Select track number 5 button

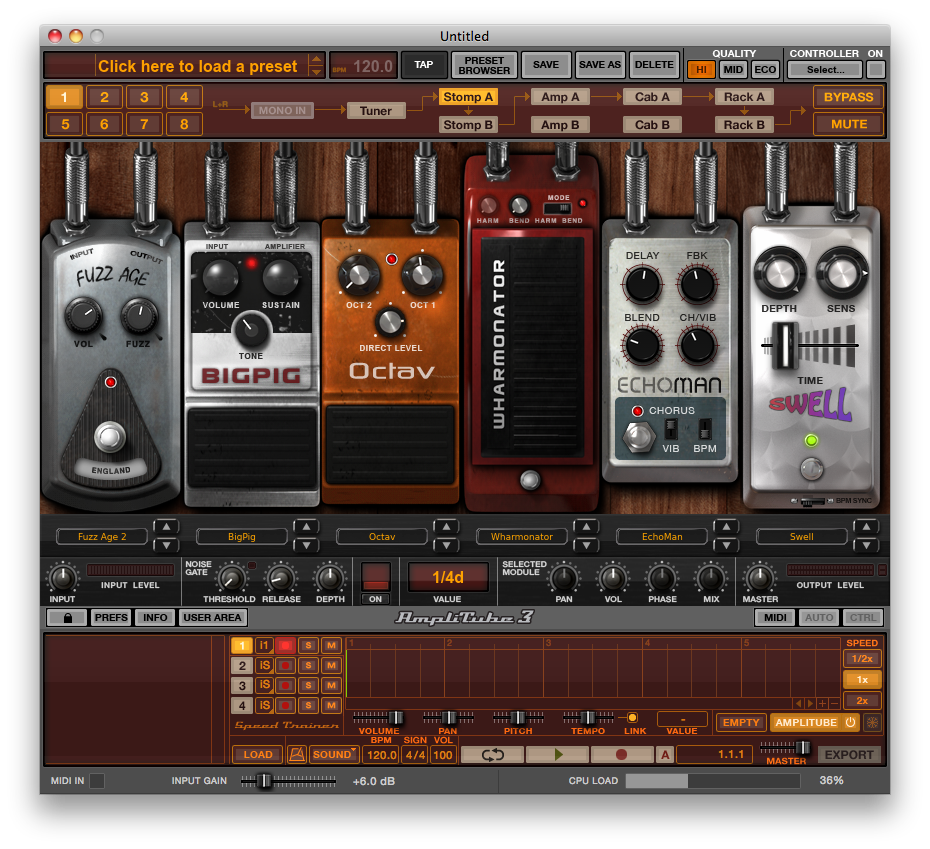(x=65, y=124)
